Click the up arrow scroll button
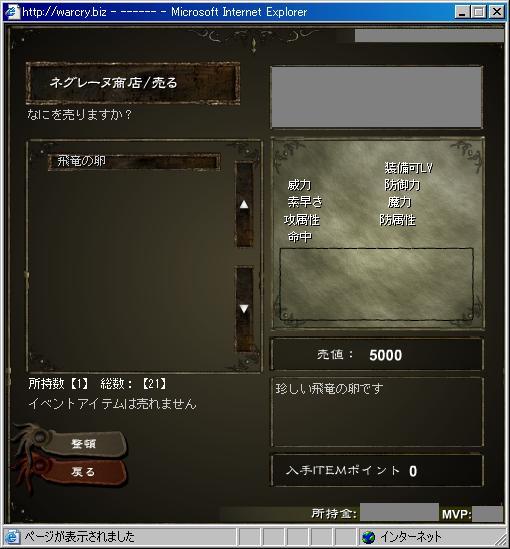The image size is (510, 549). [x=244, y=204]
